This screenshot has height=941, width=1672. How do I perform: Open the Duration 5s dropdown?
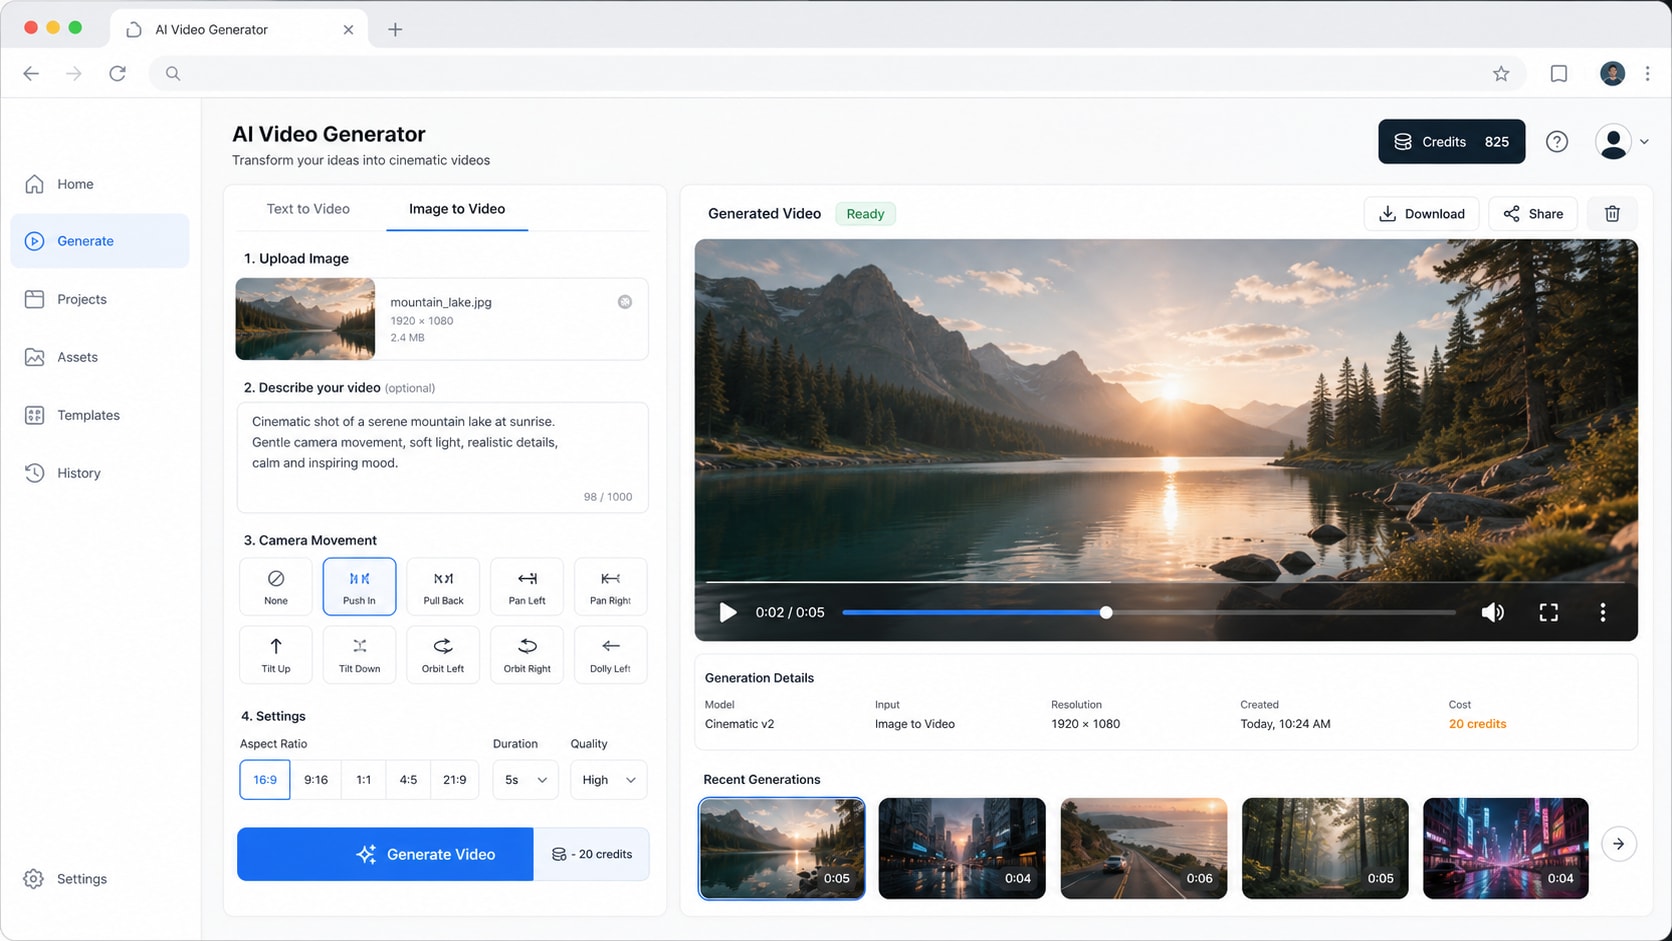point(525,780)
